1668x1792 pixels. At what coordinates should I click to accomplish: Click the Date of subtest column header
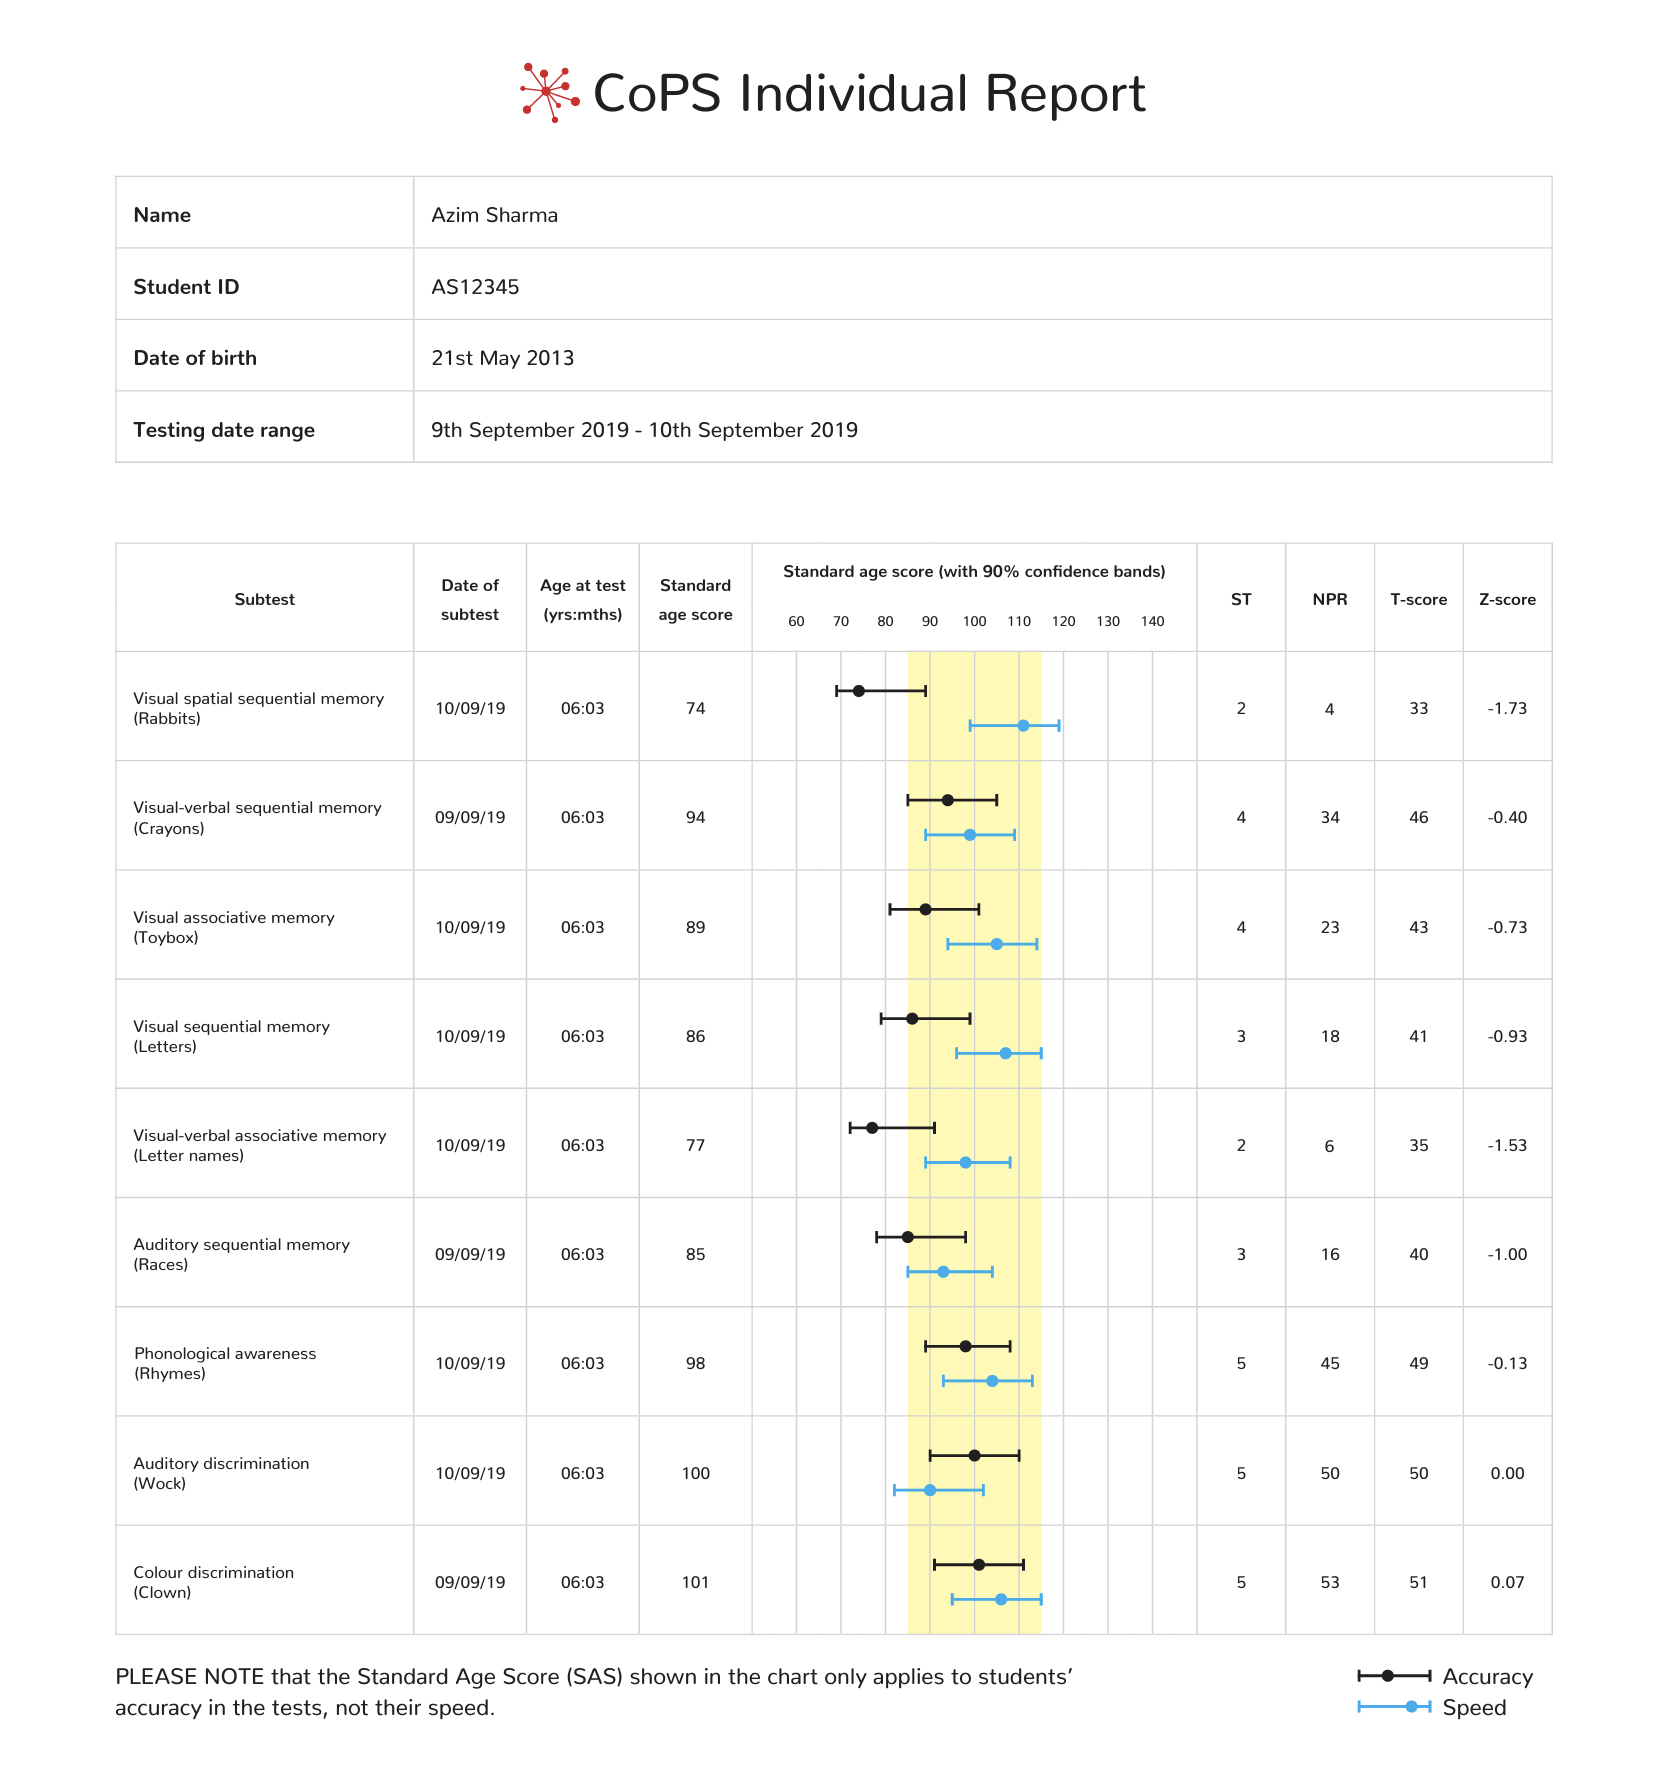click(470, 599)
